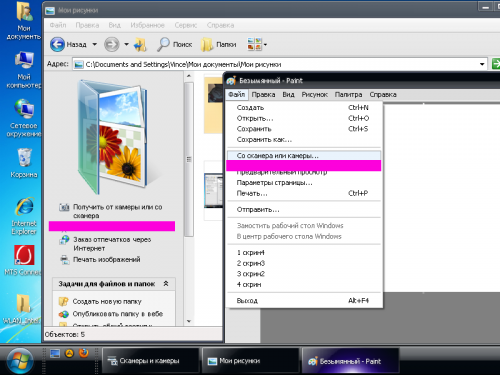500x375 pixels.
Task: Open Назад history dropdown arrow
Action: pyautogui.click(x=95, y=44)
